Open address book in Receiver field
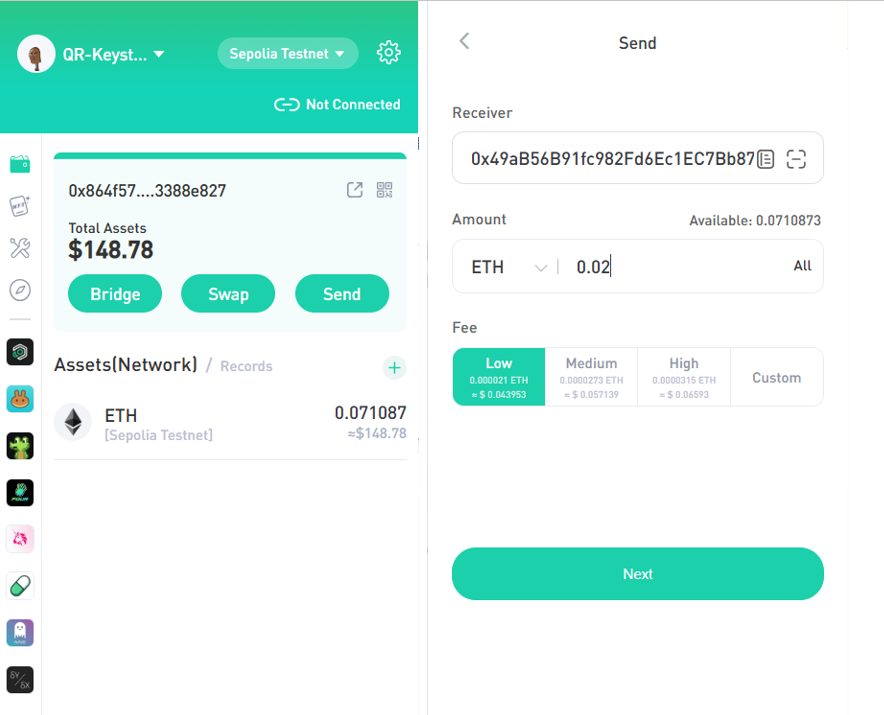The image size is (884, 715). [x=766, y=159]
